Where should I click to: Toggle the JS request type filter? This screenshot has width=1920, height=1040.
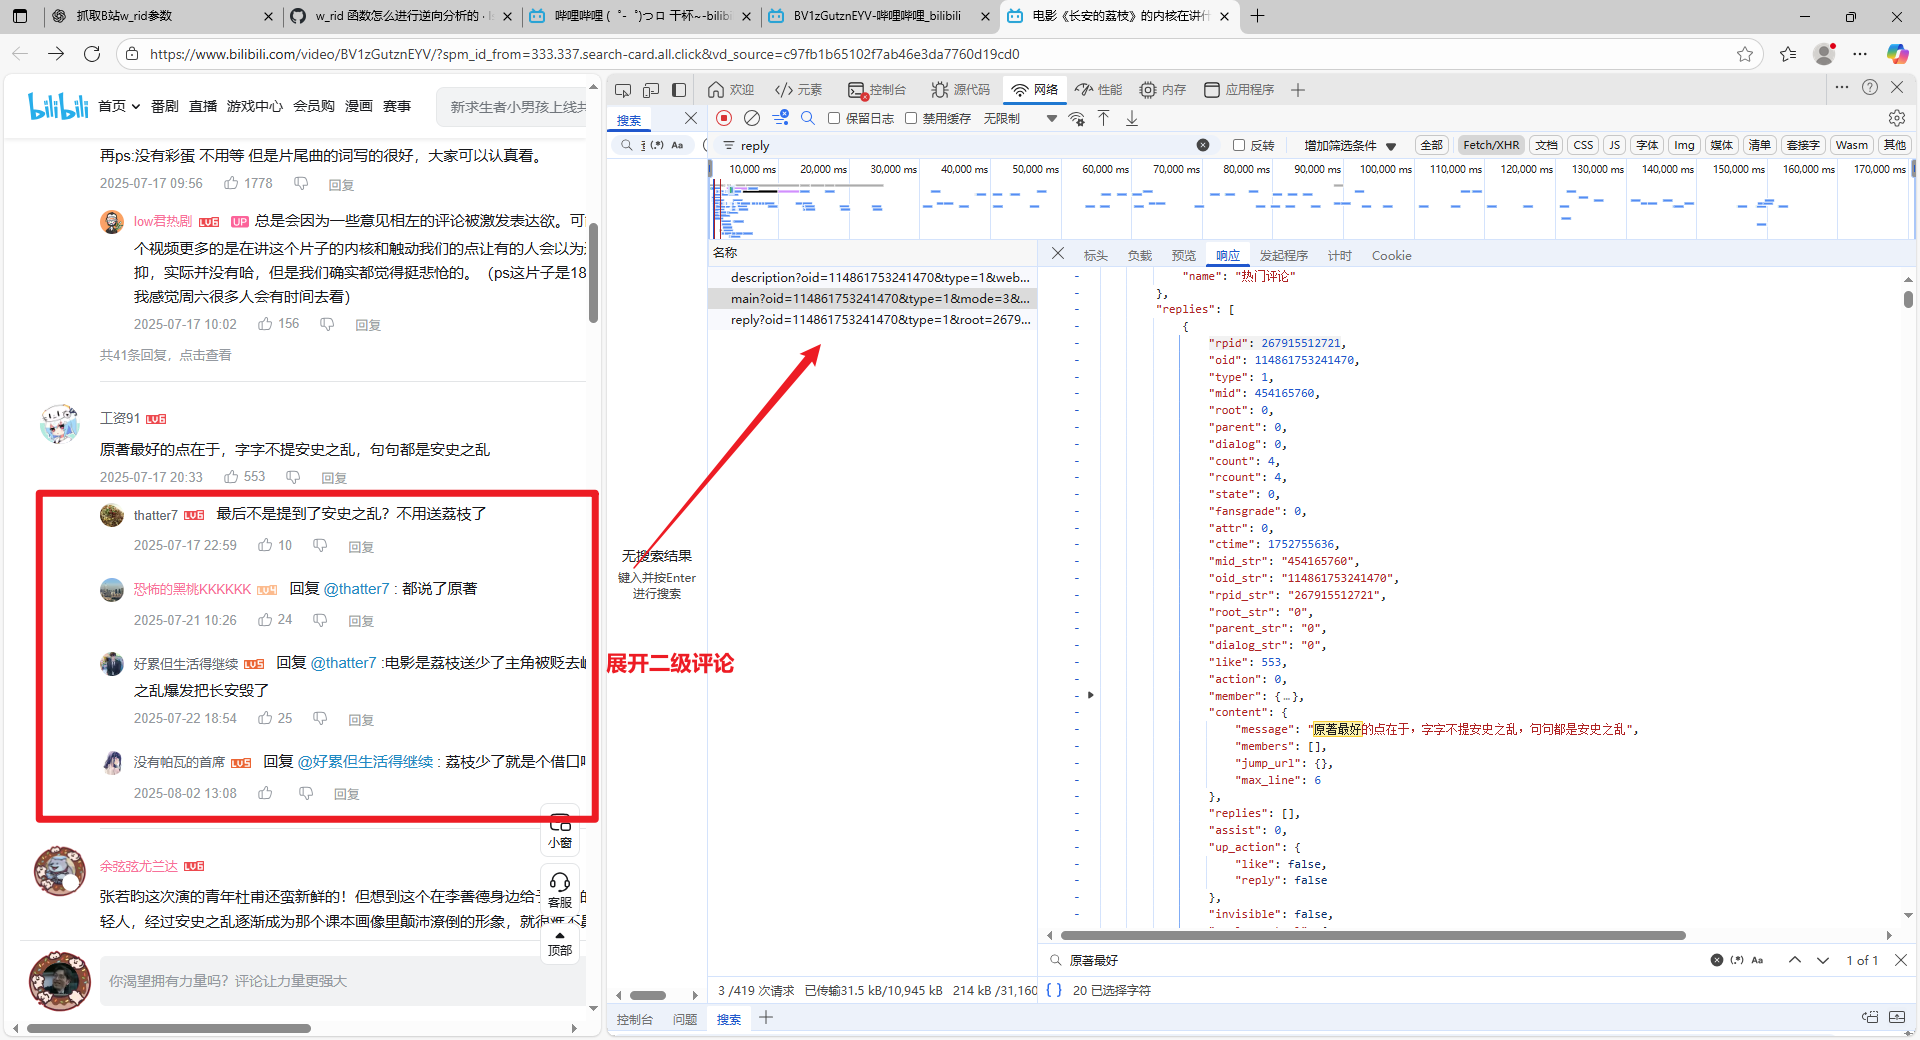pyautogui.click(x=1614, y=145)
